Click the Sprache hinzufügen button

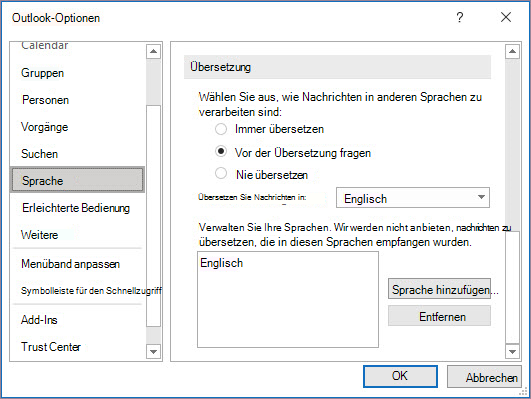pyautogui.click(x=439, y=289)
